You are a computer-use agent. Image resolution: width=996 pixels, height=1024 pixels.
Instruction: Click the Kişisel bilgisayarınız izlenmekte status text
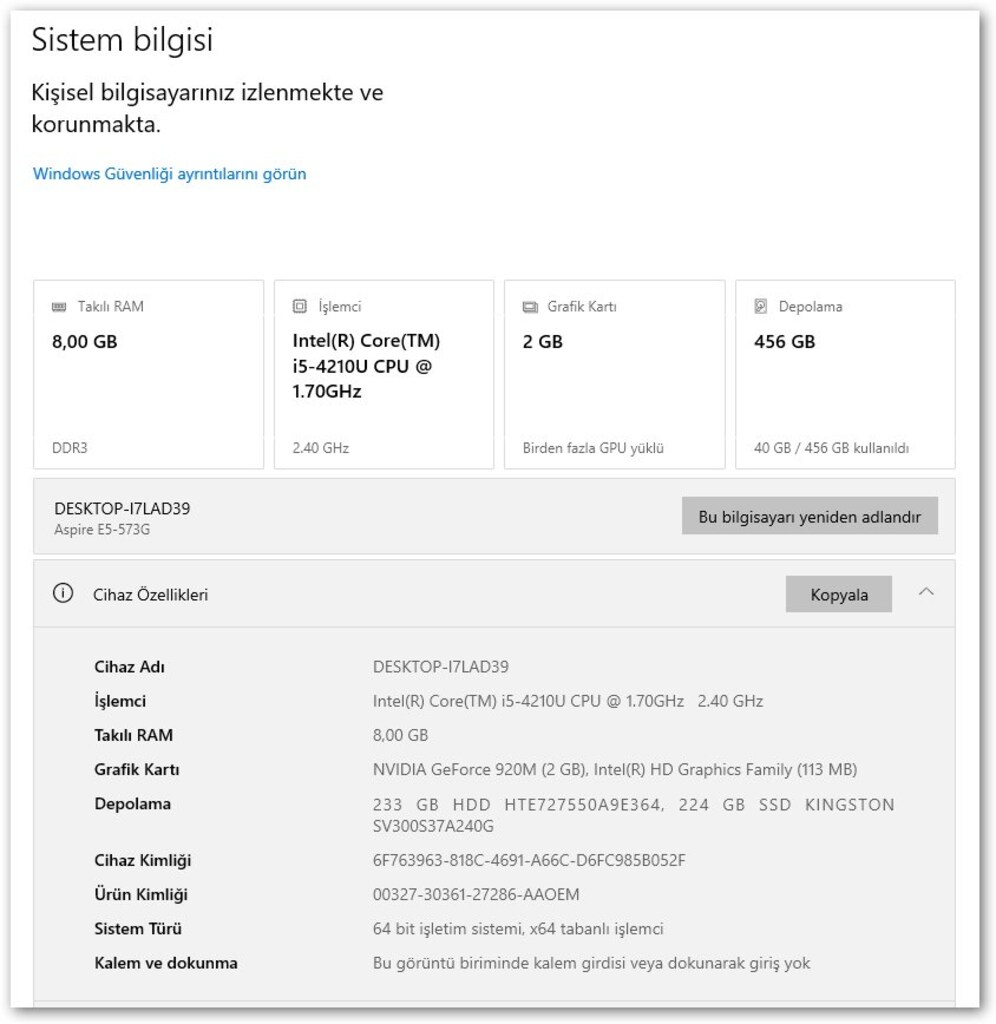[x=207, y=108]
